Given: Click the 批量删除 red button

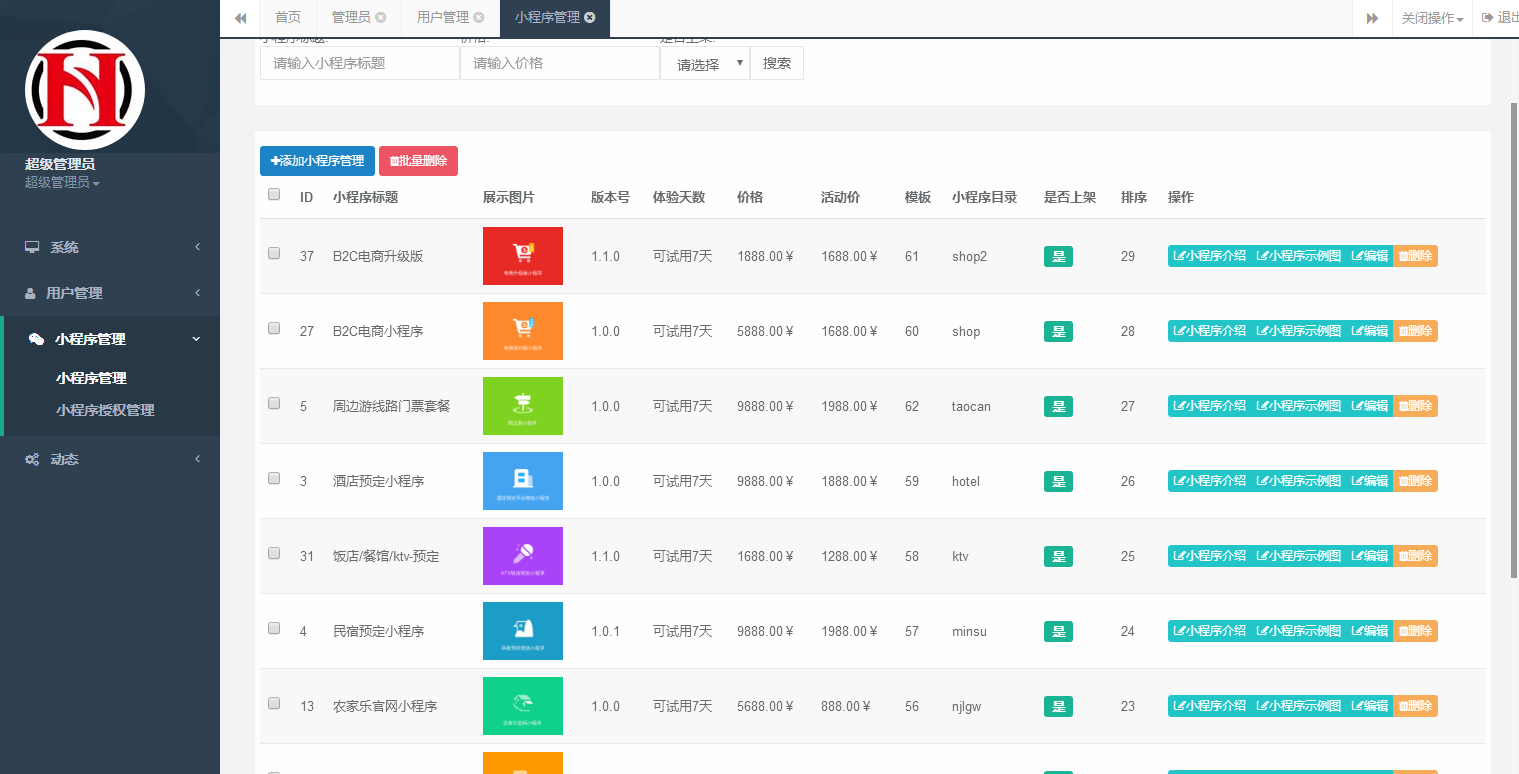Looking at the screenshot, I should [x=418, y=160].
